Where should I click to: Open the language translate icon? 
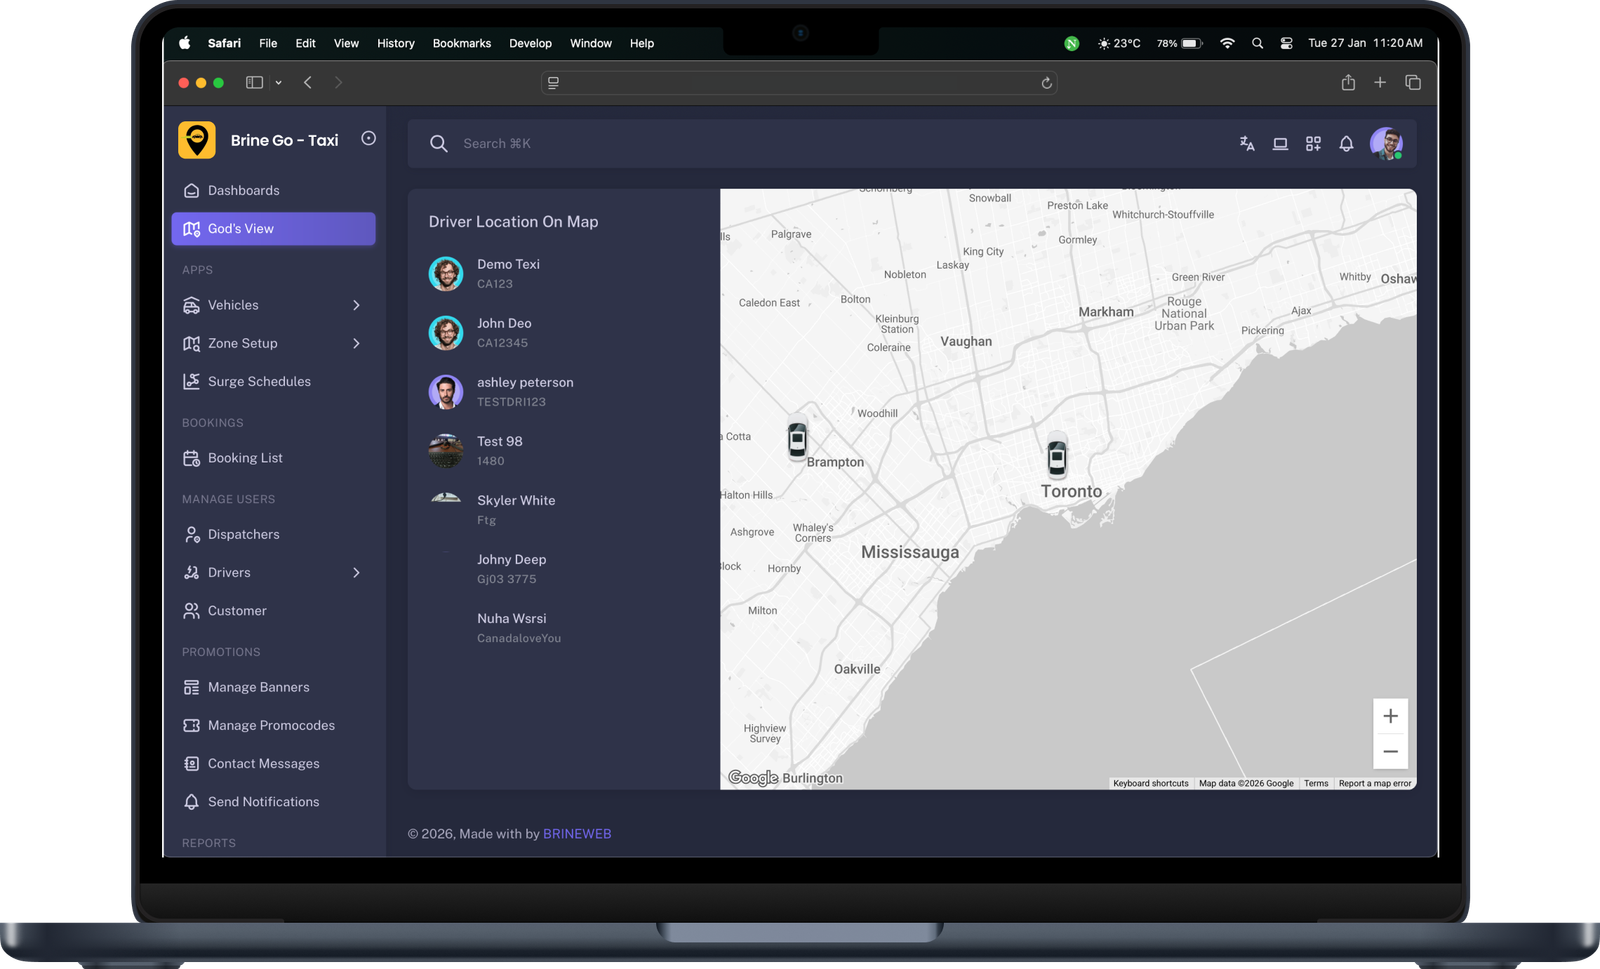[x=1247, y=144]
